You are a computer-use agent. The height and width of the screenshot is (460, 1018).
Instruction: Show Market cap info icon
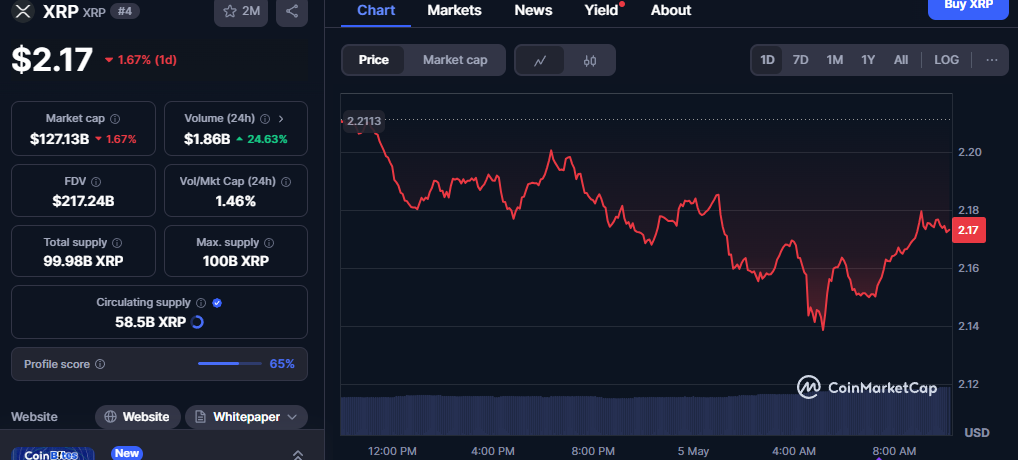point(115,119)
